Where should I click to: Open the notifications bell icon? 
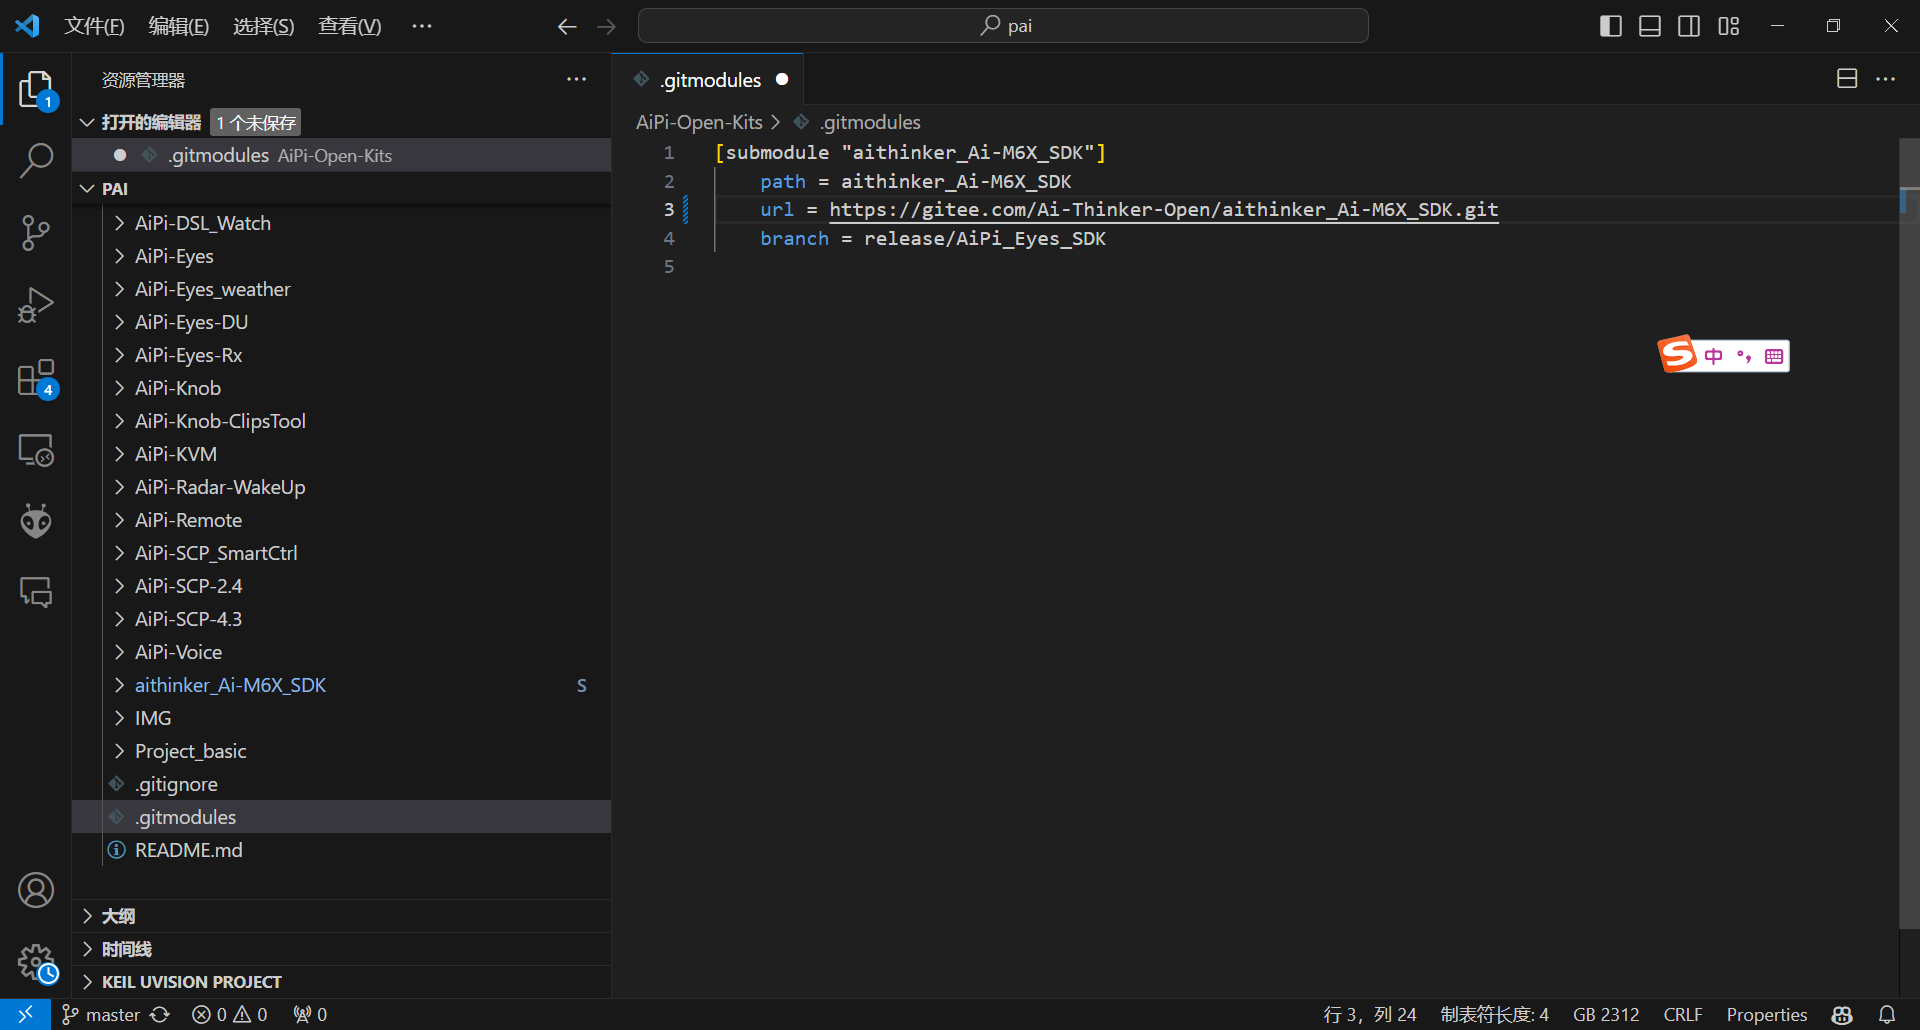(x=1887, y=1014)
